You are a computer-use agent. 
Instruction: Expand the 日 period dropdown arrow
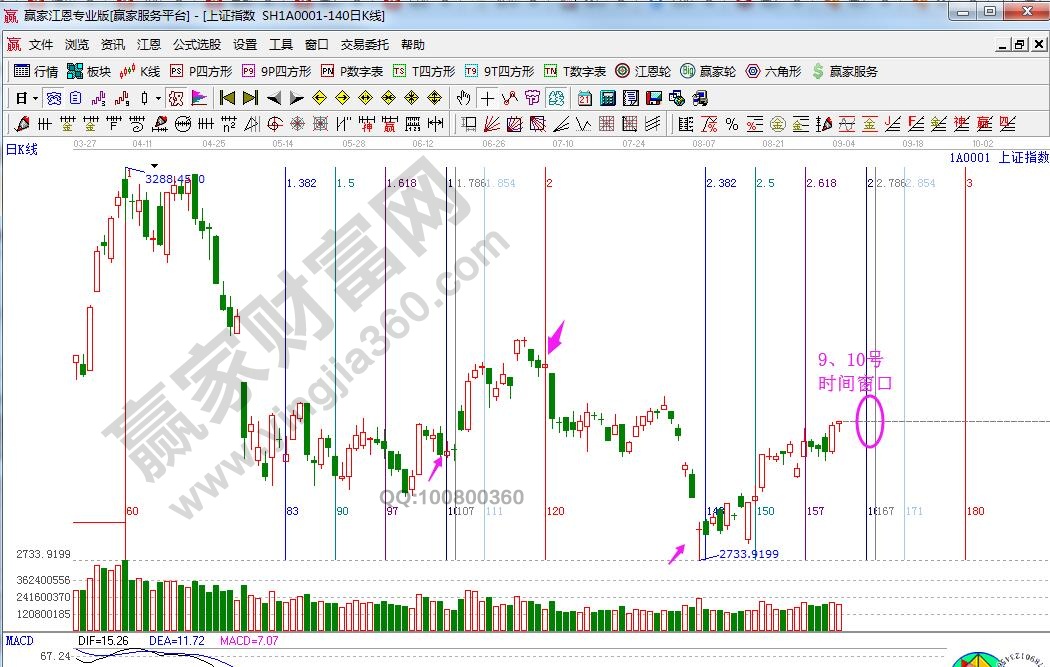[35, 98]
